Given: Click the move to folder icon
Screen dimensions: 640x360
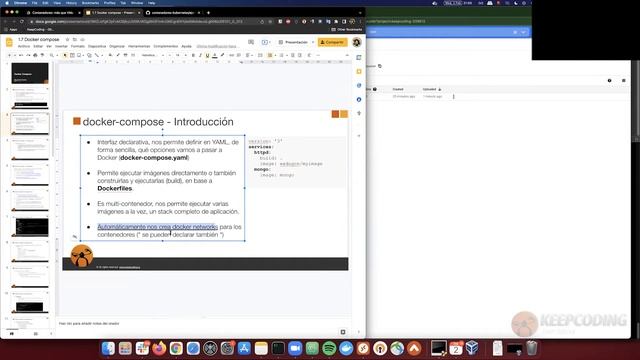Looking at the screenshot, I should coord(75,40).
